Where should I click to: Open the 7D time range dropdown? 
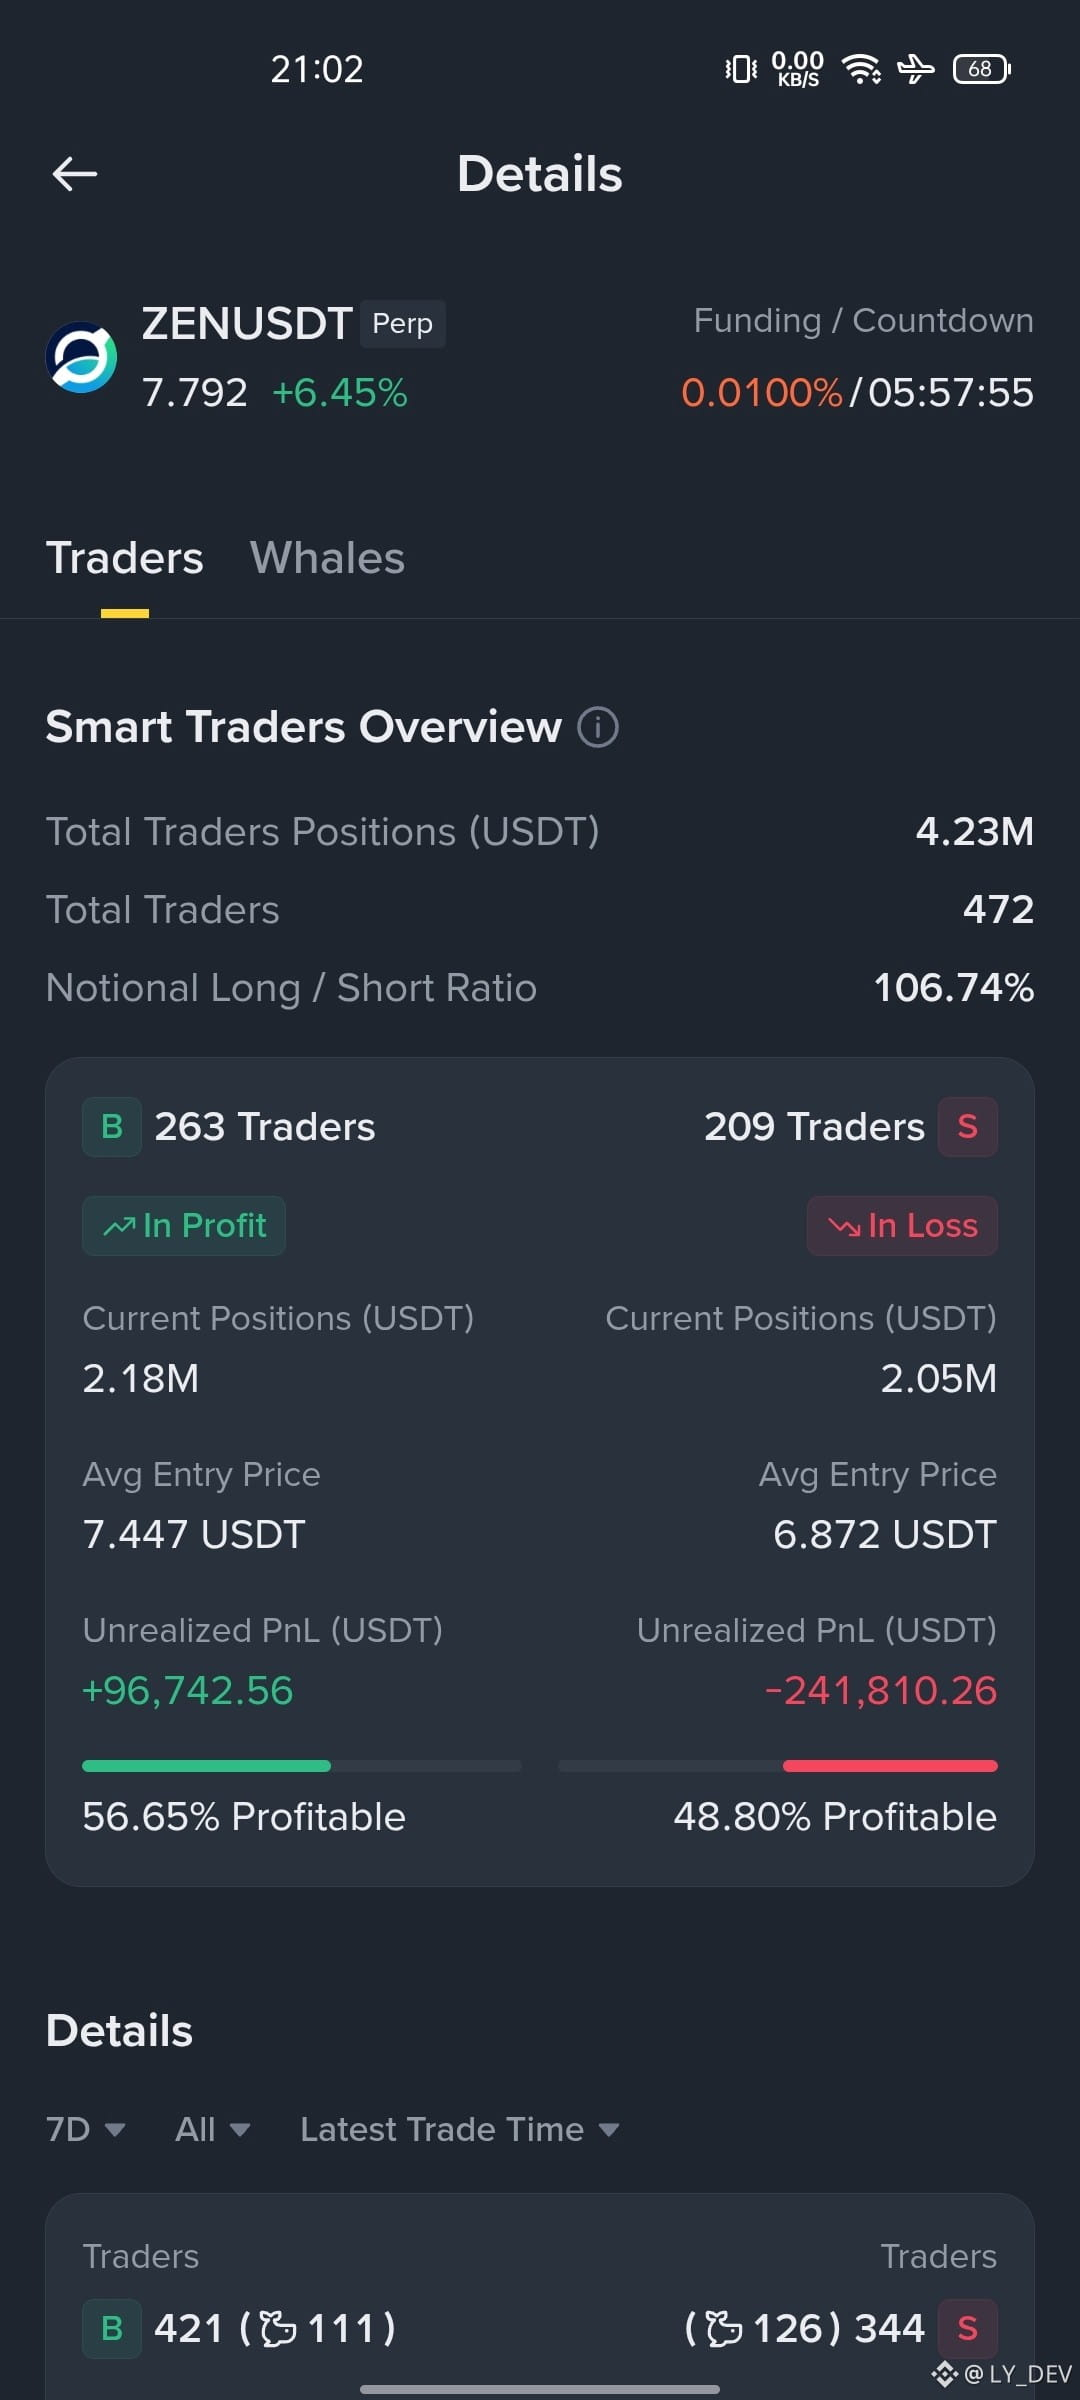86,2129
